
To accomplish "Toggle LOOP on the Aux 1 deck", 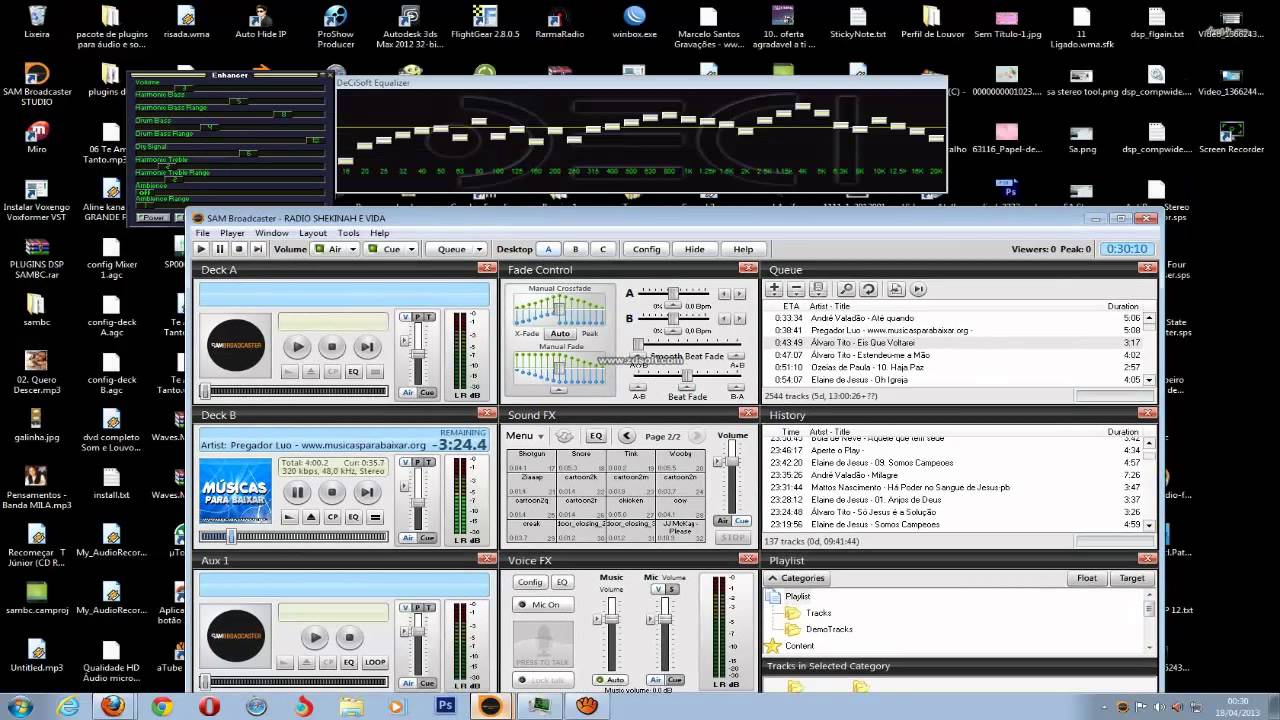I will pos(375,662).
